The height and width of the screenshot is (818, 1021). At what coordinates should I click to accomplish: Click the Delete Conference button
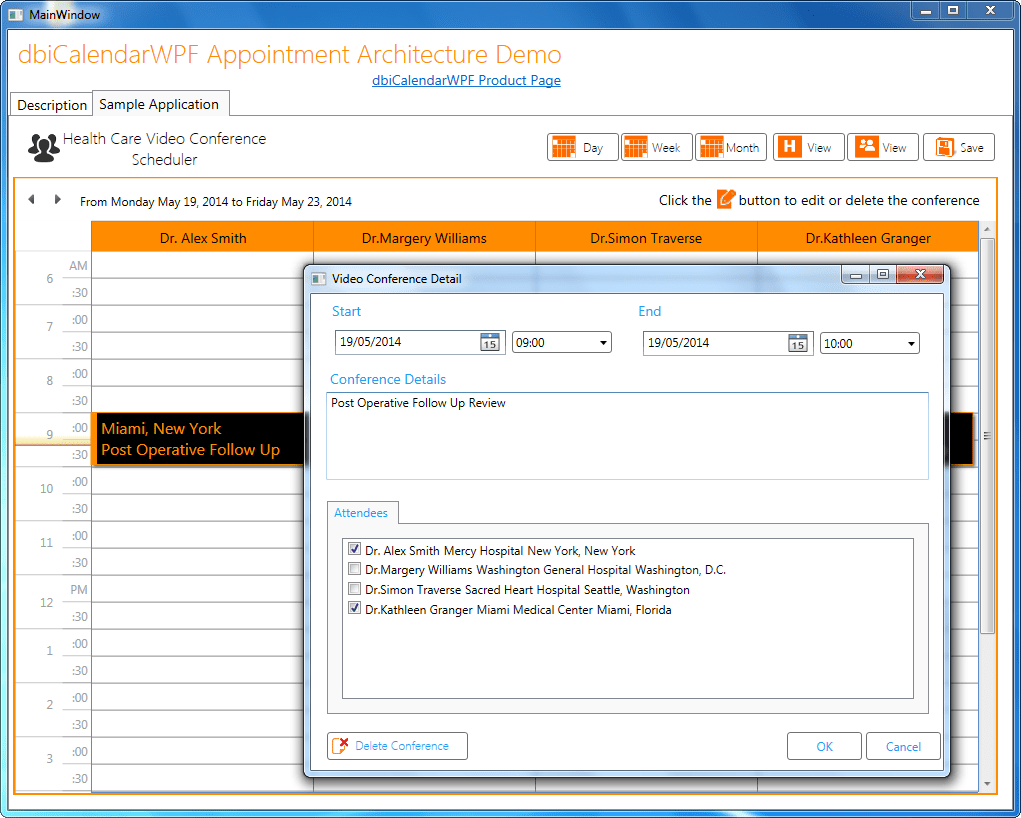click(x=397, y=746)
